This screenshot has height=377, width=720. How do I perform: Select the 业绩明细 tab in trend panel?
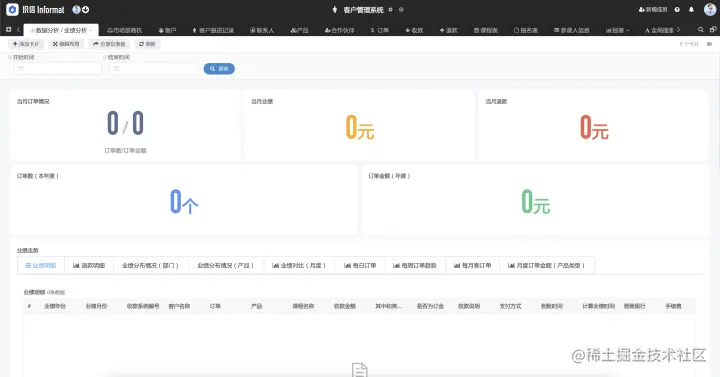point(41,265)
